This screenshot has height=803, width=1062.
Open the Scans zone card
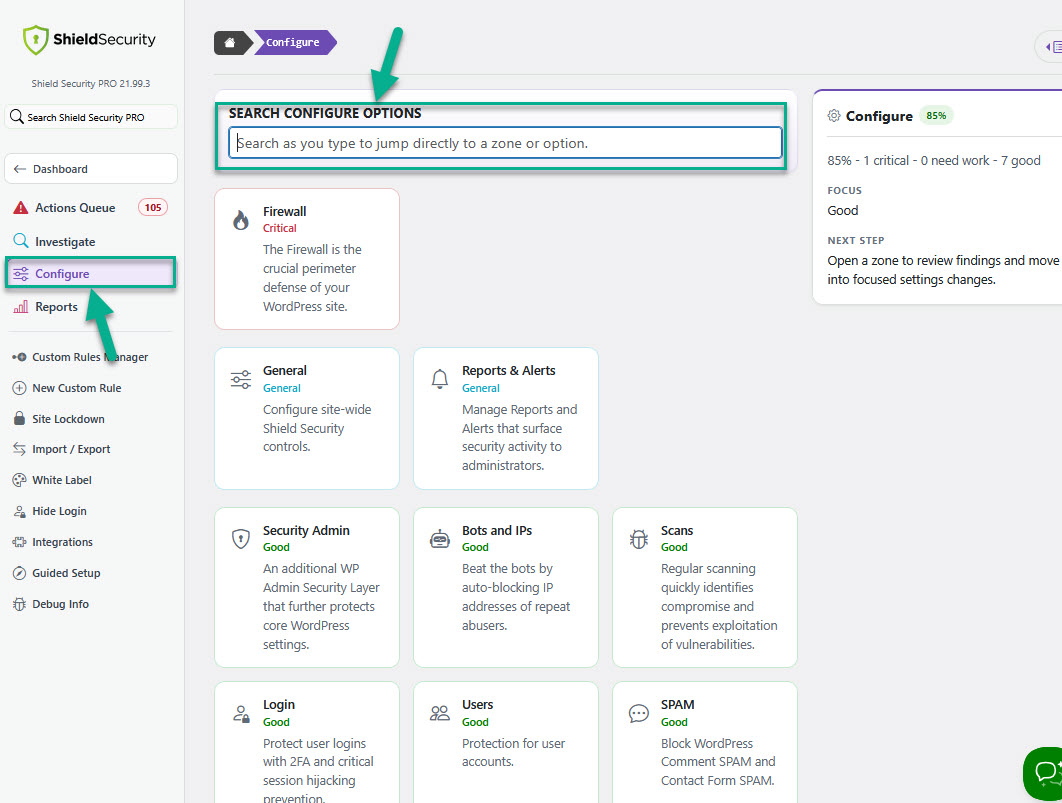pyautogui.click(x=705, y=587)
